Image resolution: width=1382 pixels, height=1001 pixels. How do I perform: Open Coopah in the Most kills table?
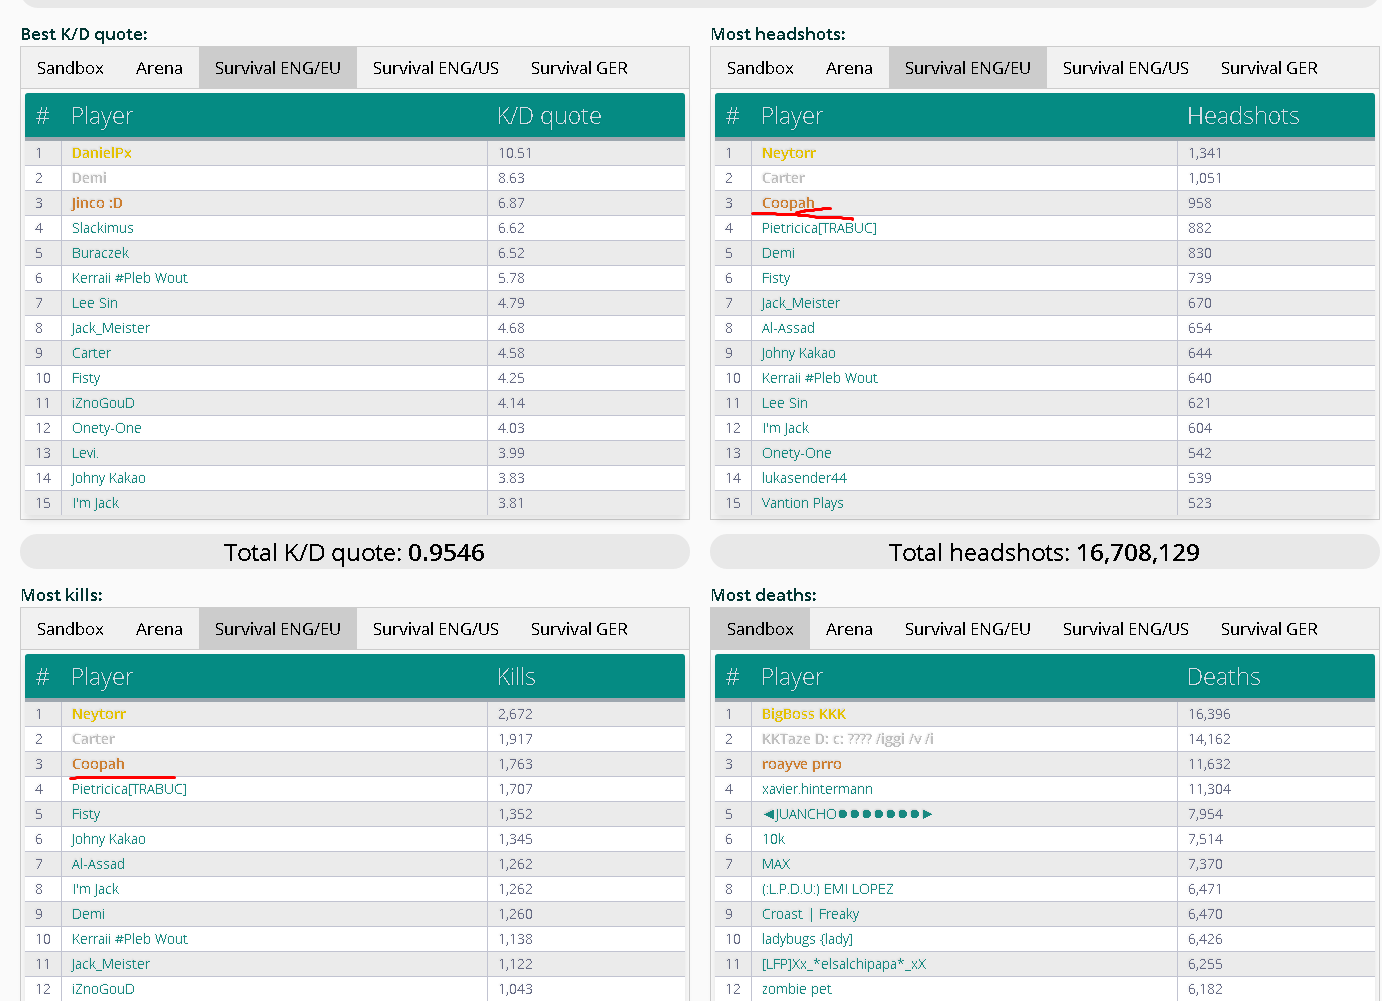point(98,764)
